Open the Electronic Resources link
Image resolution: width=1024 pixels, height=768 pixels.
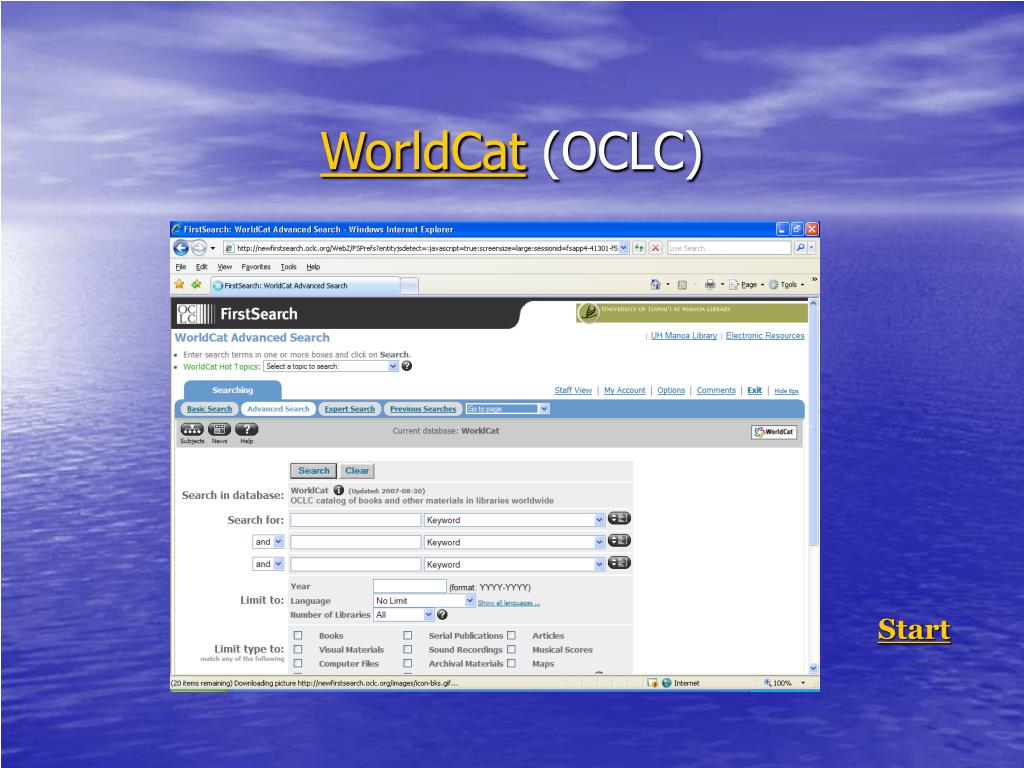click(765, 336)
